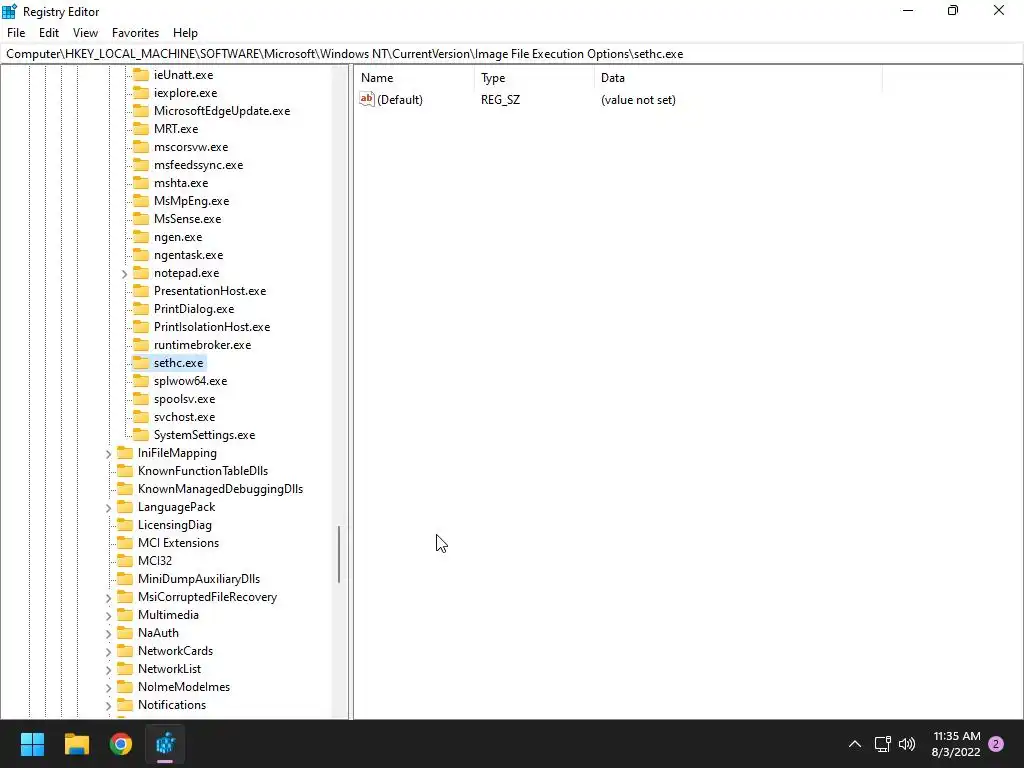Click the Registry Editor title bar icon
Screen dimensions: 1024x768
click(x=10, y=11)
